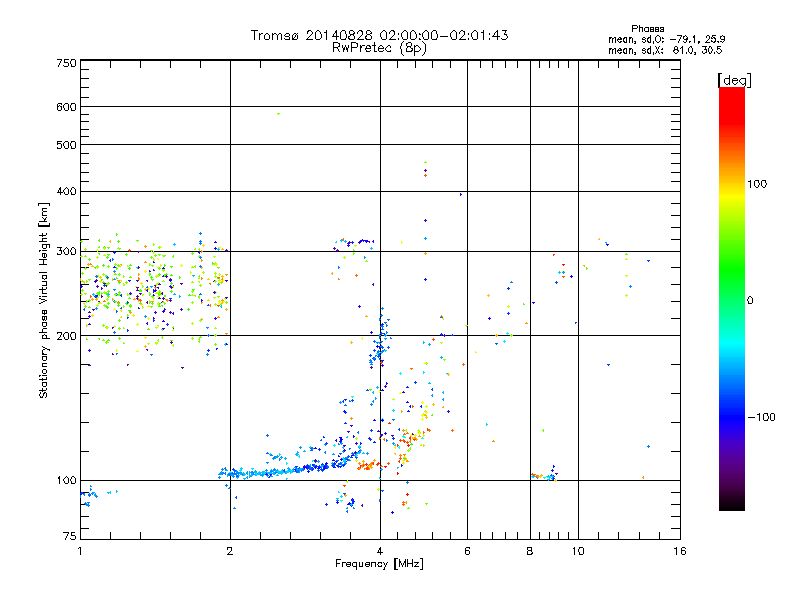The width and height of the screenshot is (800, 600).
Task: Click the '[deg]' colorbar unit label
Action: click(734, 80)
